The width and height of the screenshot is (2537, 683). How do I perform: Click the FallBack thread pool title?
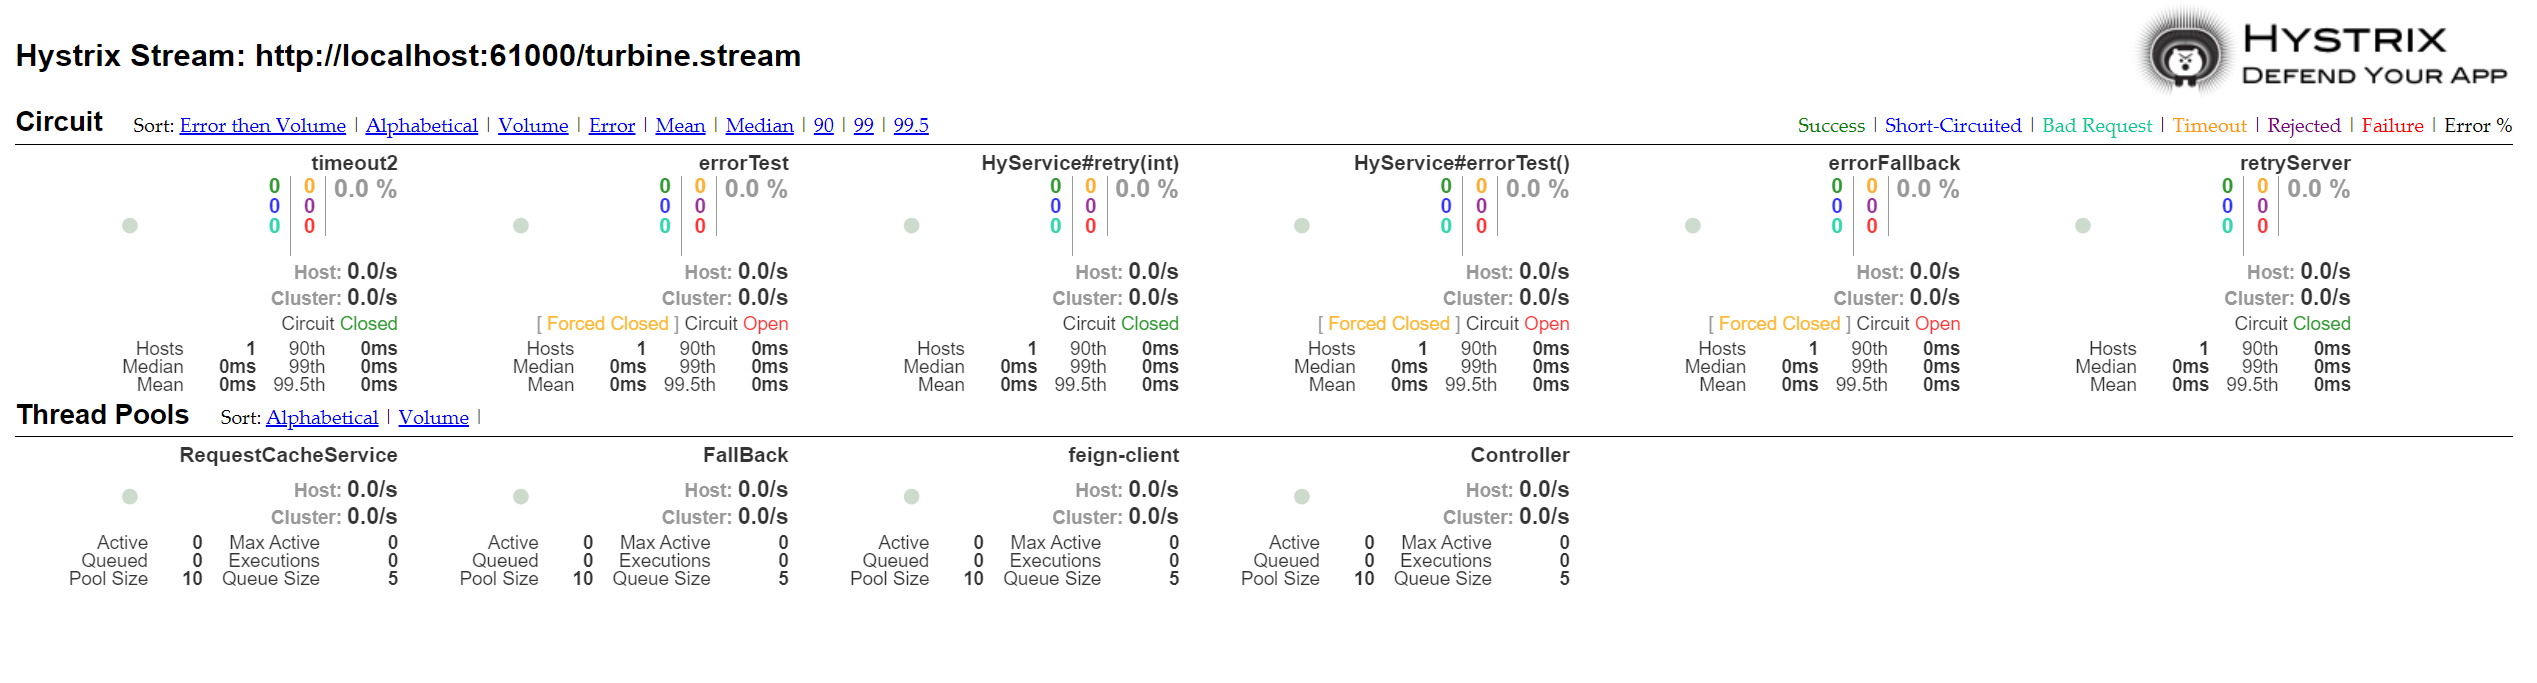(x=745, y=455)
